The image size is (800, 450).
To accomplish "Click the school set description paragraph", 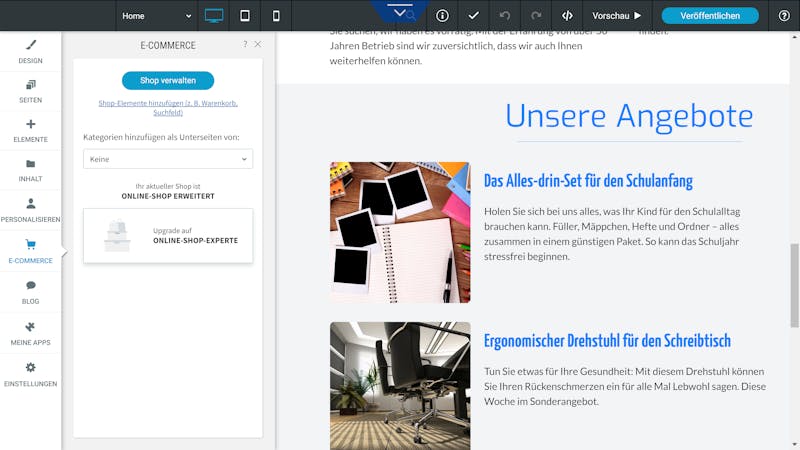I will click(612, 234).
